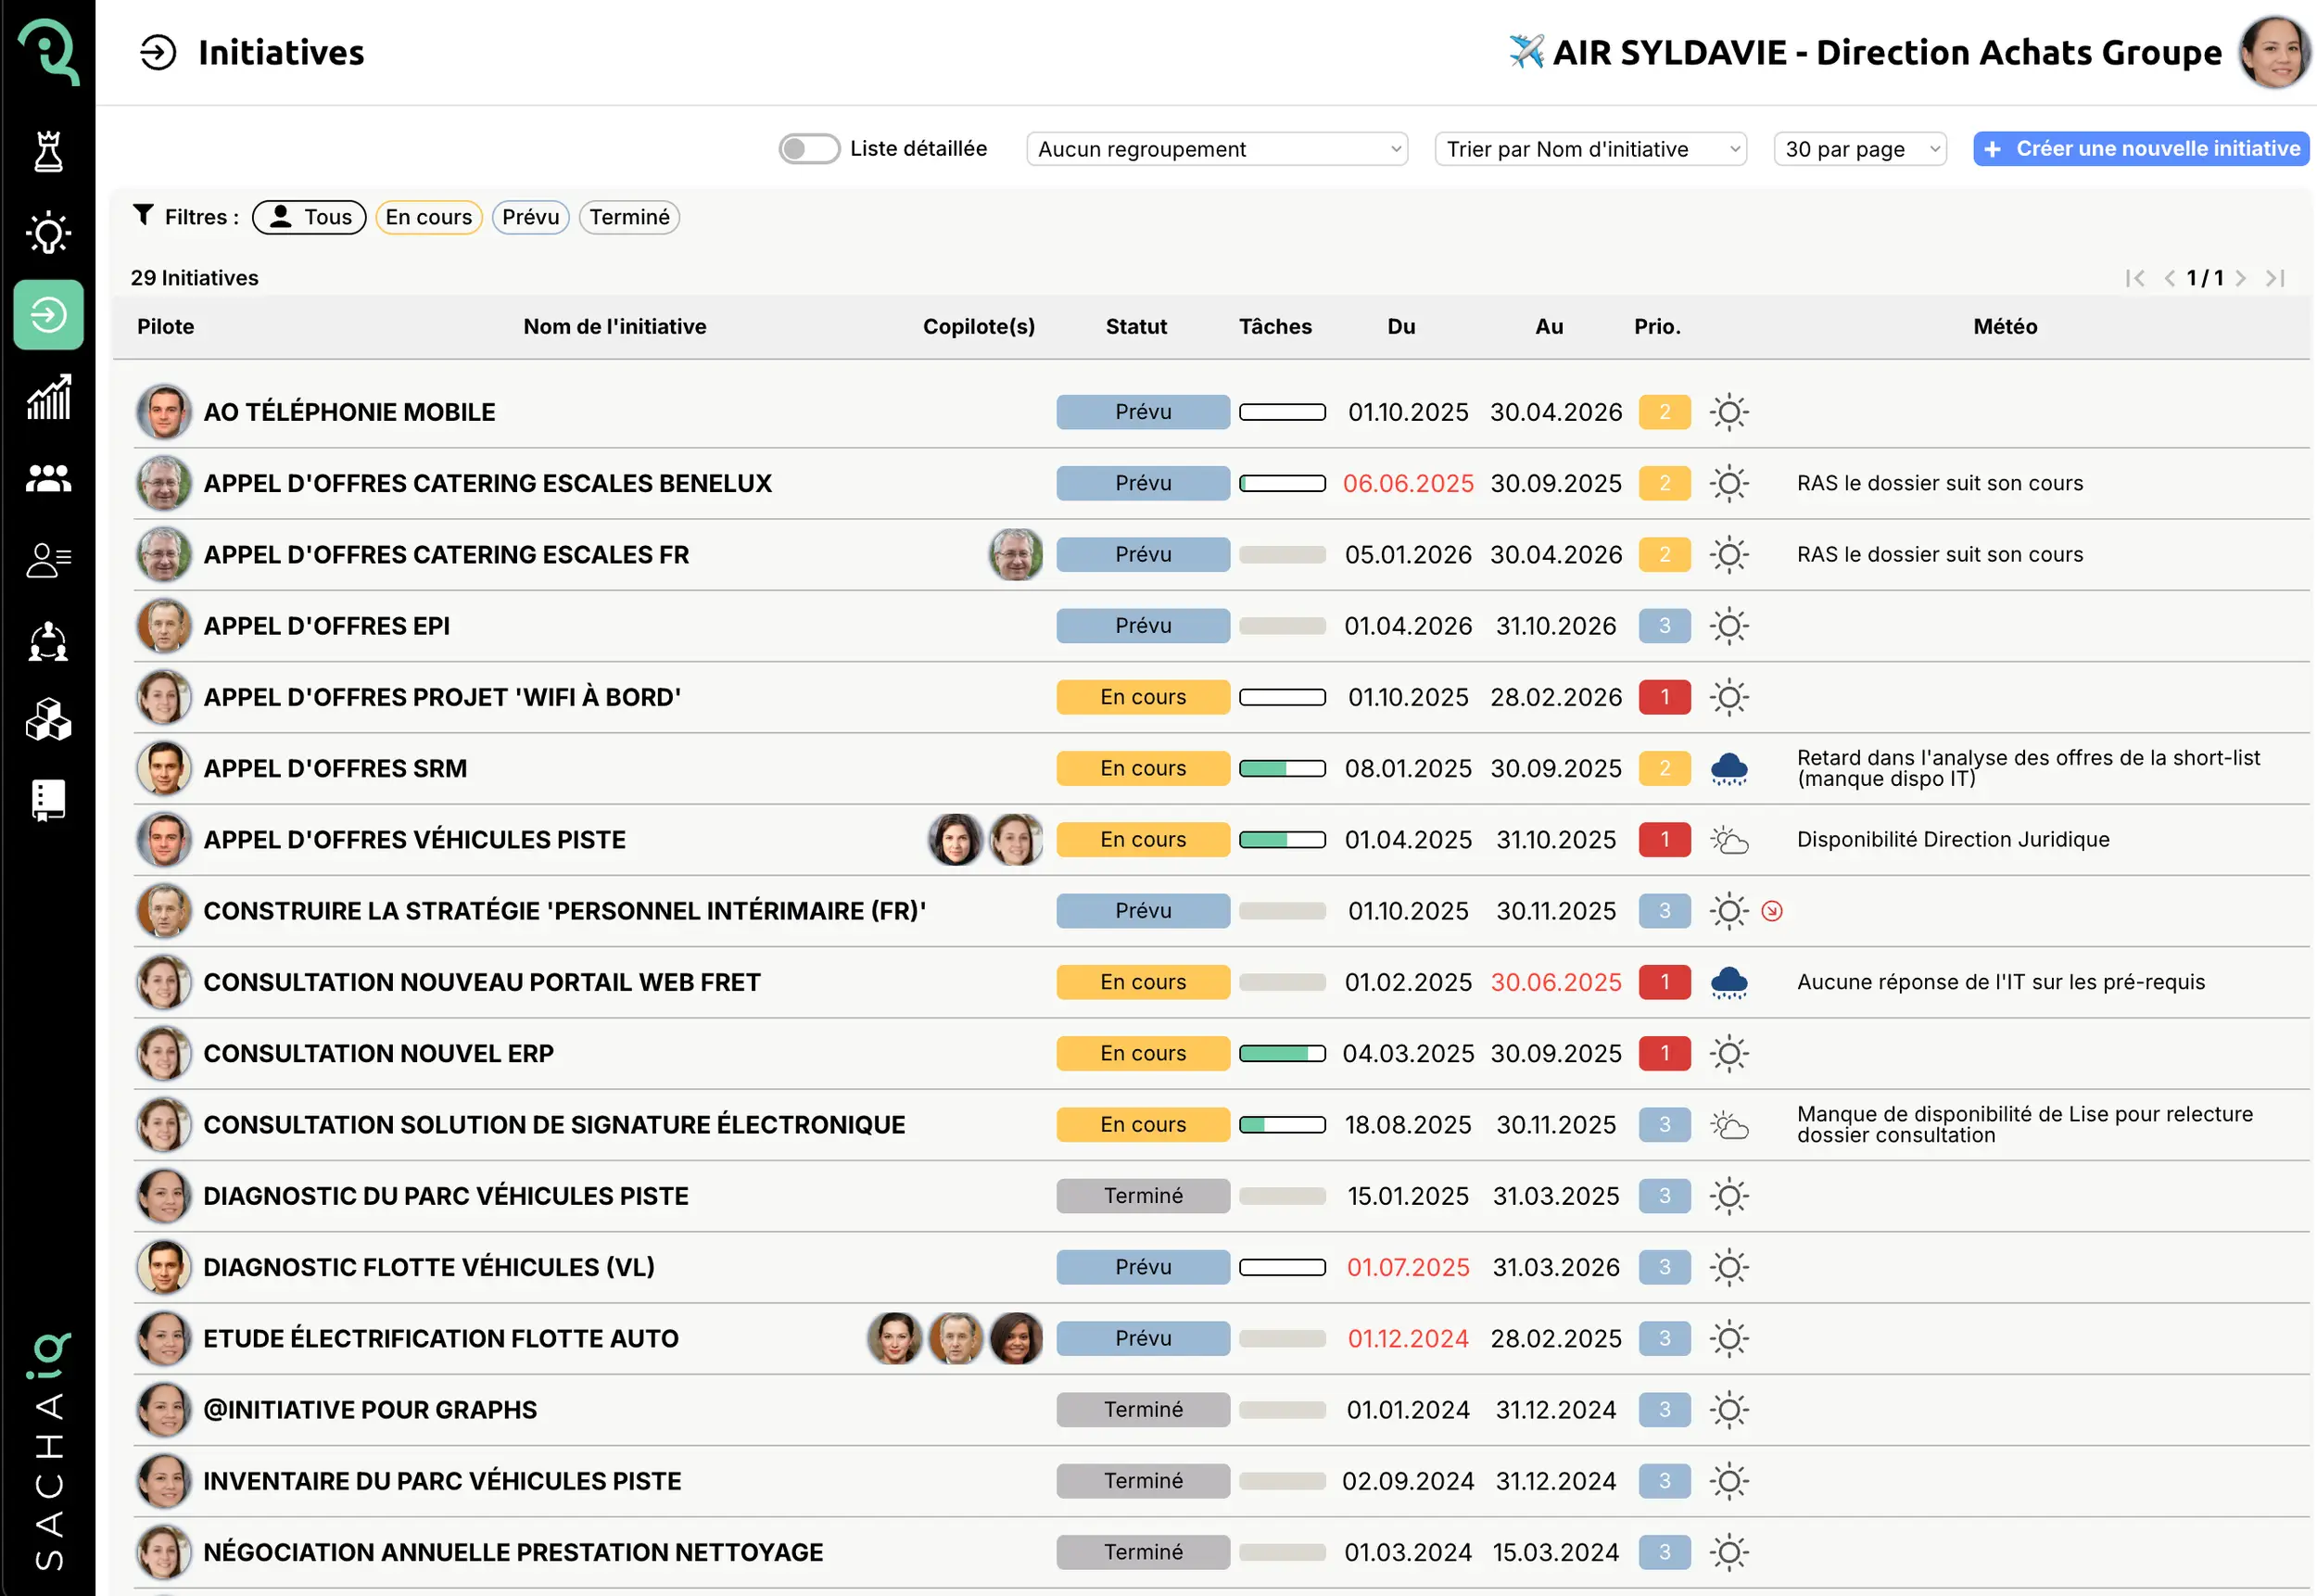The width and height of the screenshot is (2317, 1596).
Task: Click Créer une nouvelle initiative button
Action: (2141, 149)
